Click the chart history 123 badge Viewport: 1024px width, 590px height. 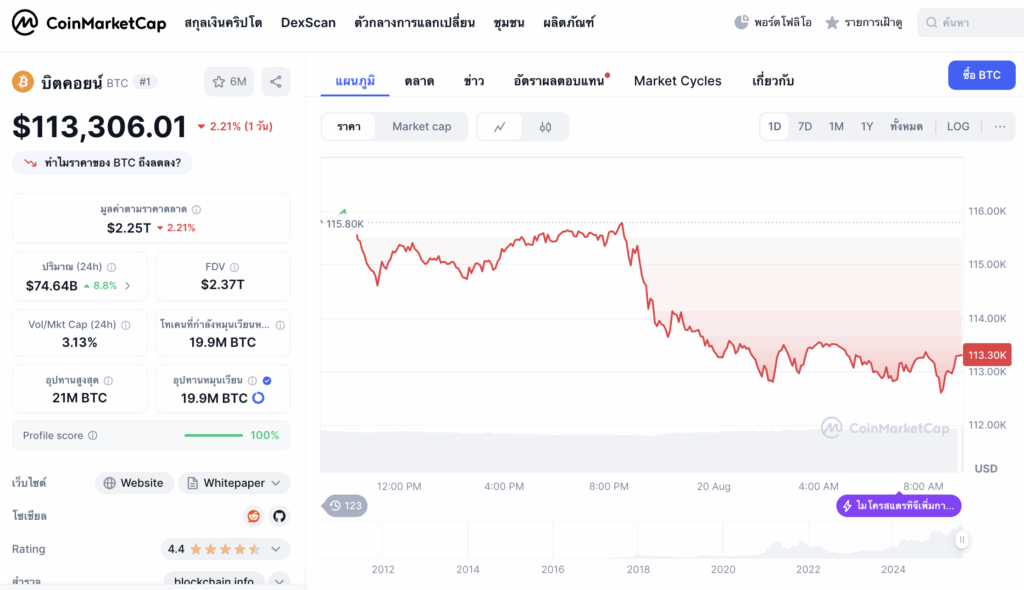(x=345, y=506)
